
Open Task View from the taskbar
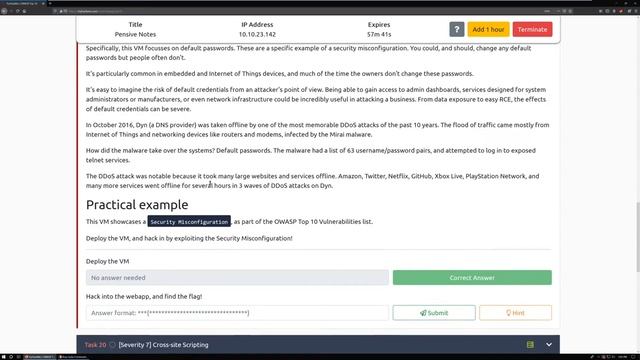[x=18, y=357]
